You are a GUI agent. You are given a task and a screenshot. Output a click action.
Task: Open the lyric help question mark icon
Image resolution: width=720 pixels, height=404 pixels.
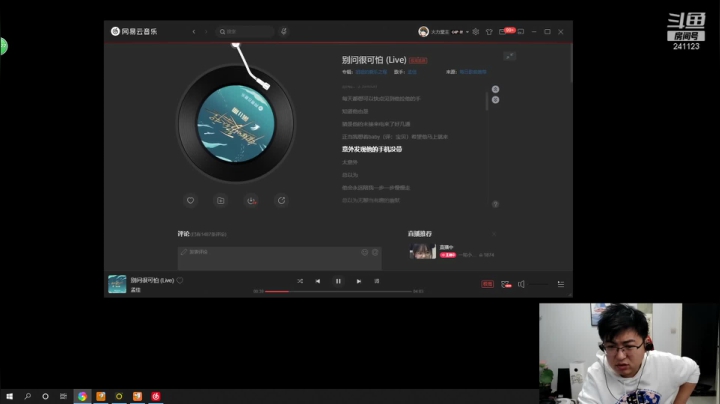(x=495, y=204)
